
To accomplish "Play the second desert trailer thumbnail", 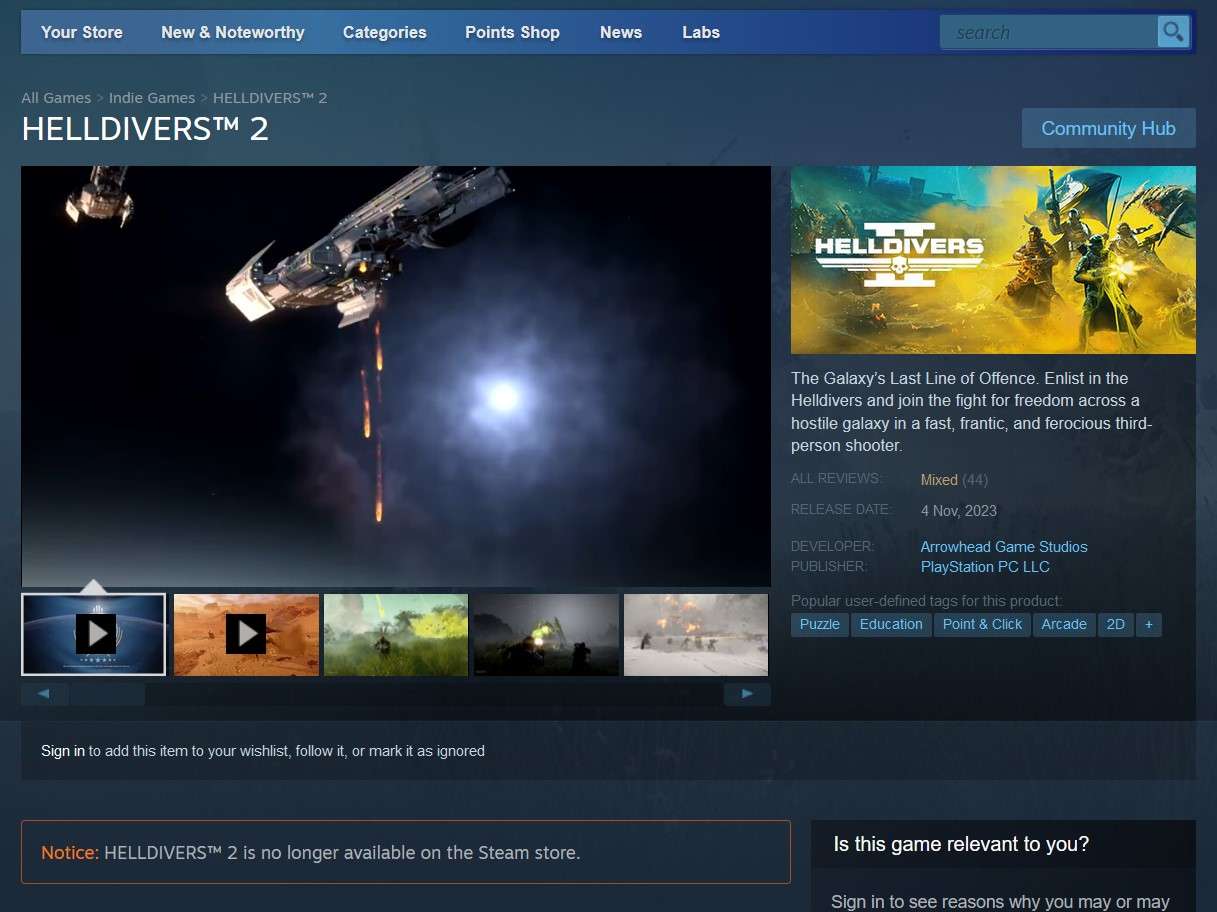I will click(246, 634).
